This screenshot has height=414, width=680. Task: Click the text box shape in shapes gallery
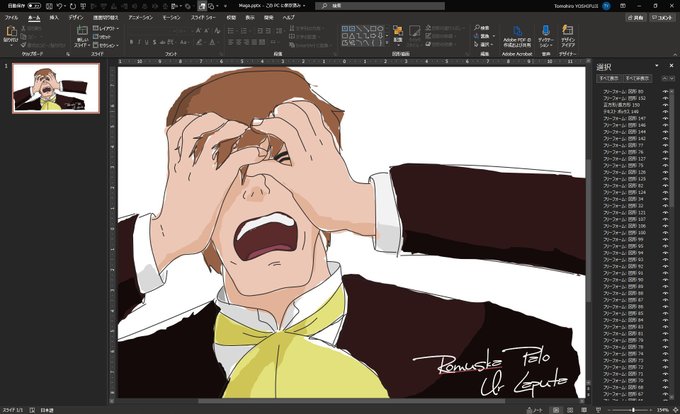click(x=345, y=29)
